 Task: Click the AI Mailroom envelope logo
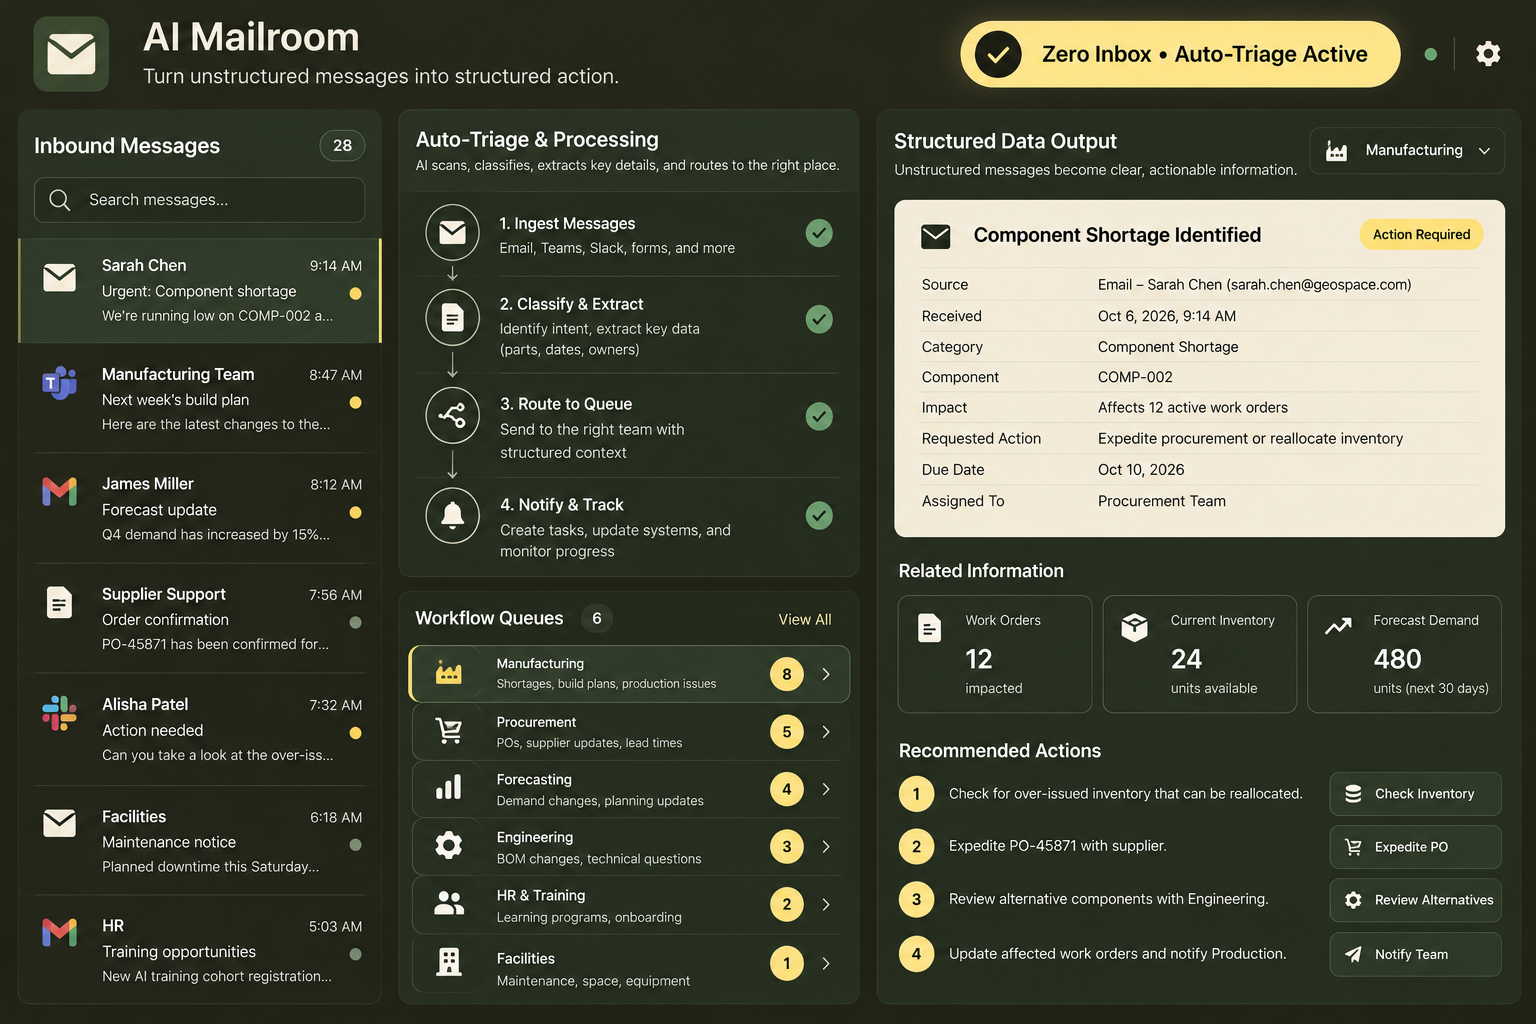tap(71, 54)
